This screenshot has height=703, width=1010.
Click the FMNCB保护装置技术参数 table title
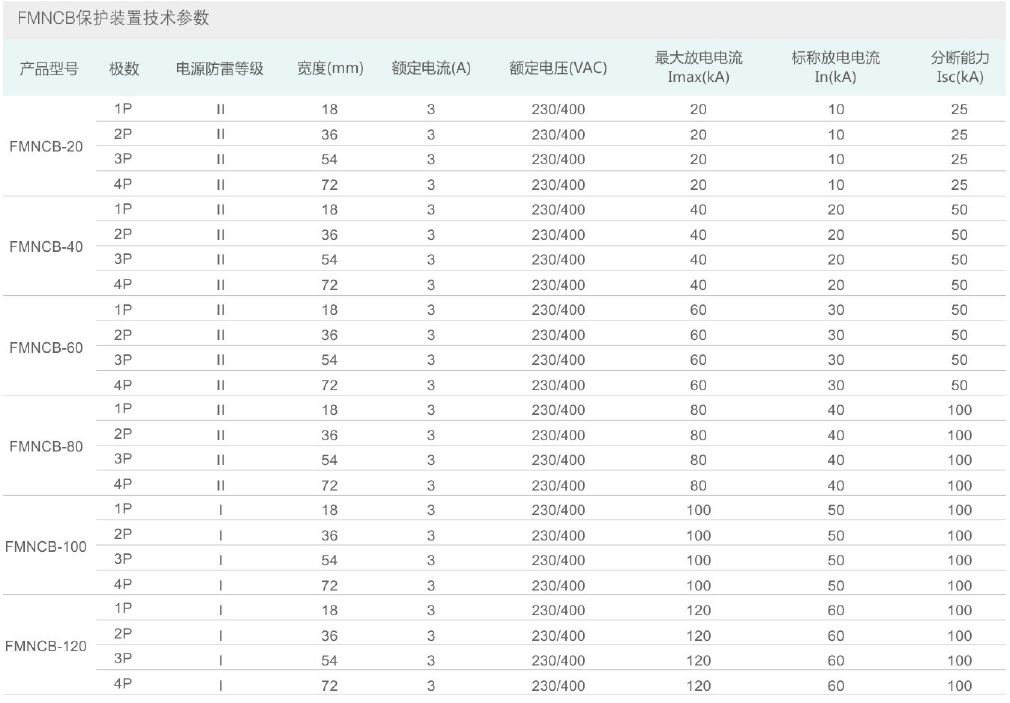(x=113, y=19)
